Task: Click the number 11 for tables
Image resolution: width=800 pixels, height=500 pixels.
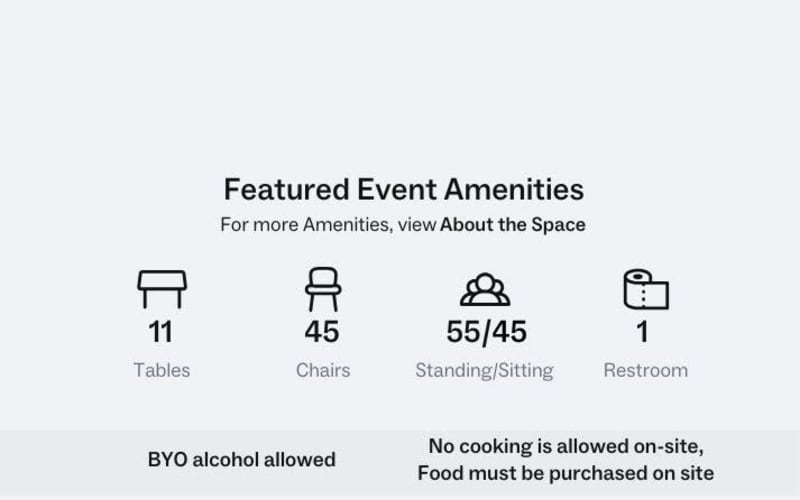Action: (162, 331)
